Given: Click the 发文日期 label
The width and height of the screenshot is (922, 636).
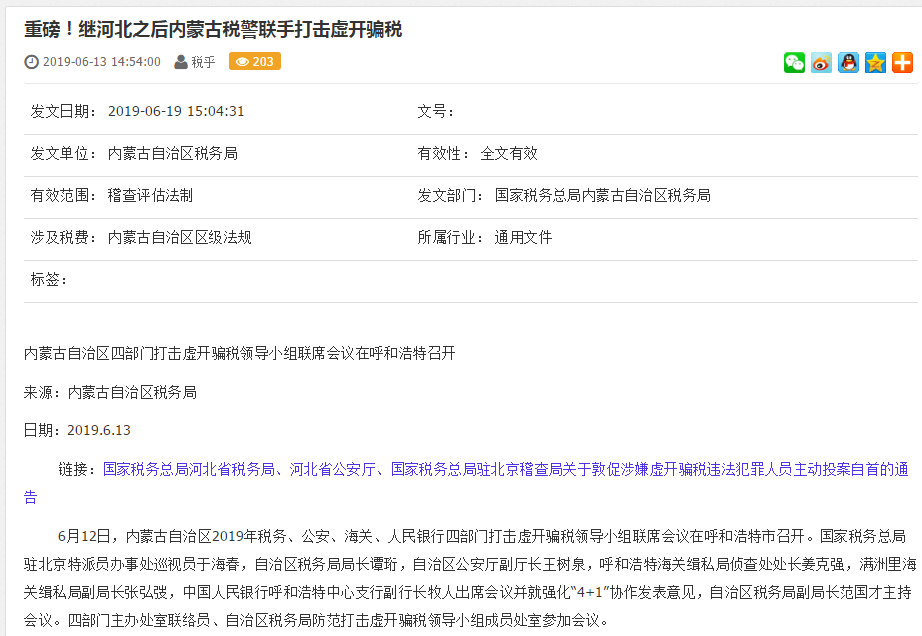Looking at the screenshot, I should 63,111.
